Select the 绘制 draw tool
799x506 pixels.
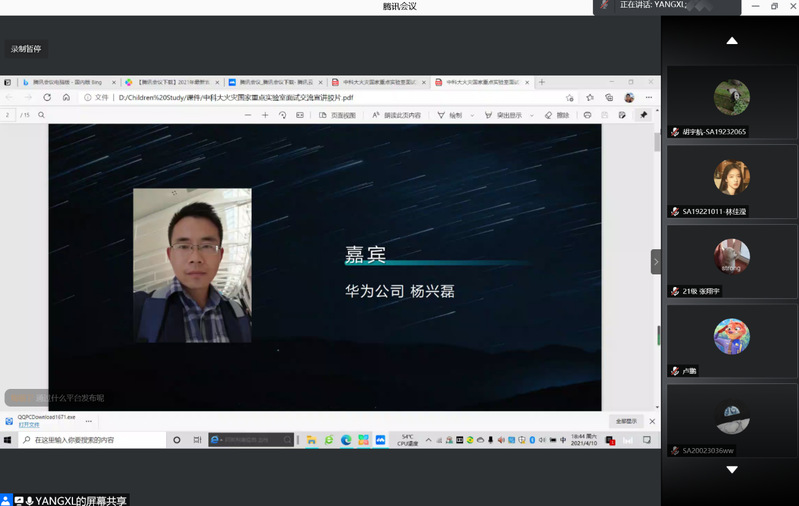coord(449,115)
